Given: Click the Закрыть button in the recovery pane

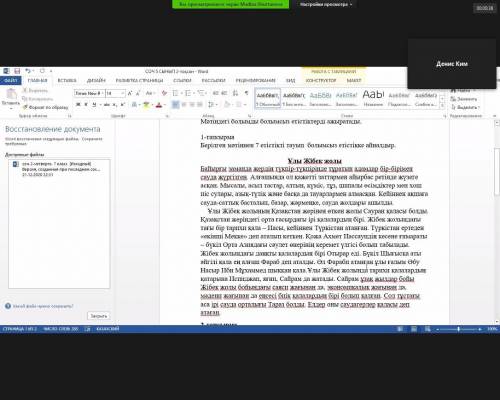Looking at the screenshot, I should pos(99,316).
